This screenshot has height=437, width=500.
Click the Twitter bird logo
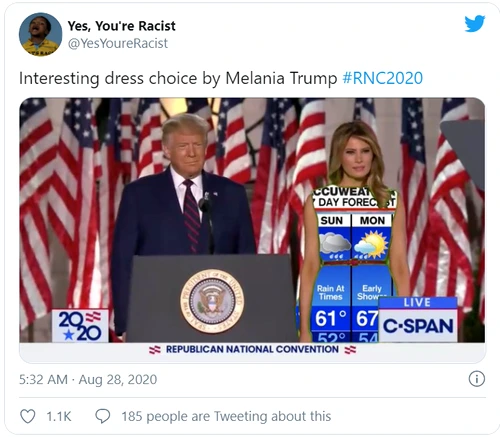point(475,23)
